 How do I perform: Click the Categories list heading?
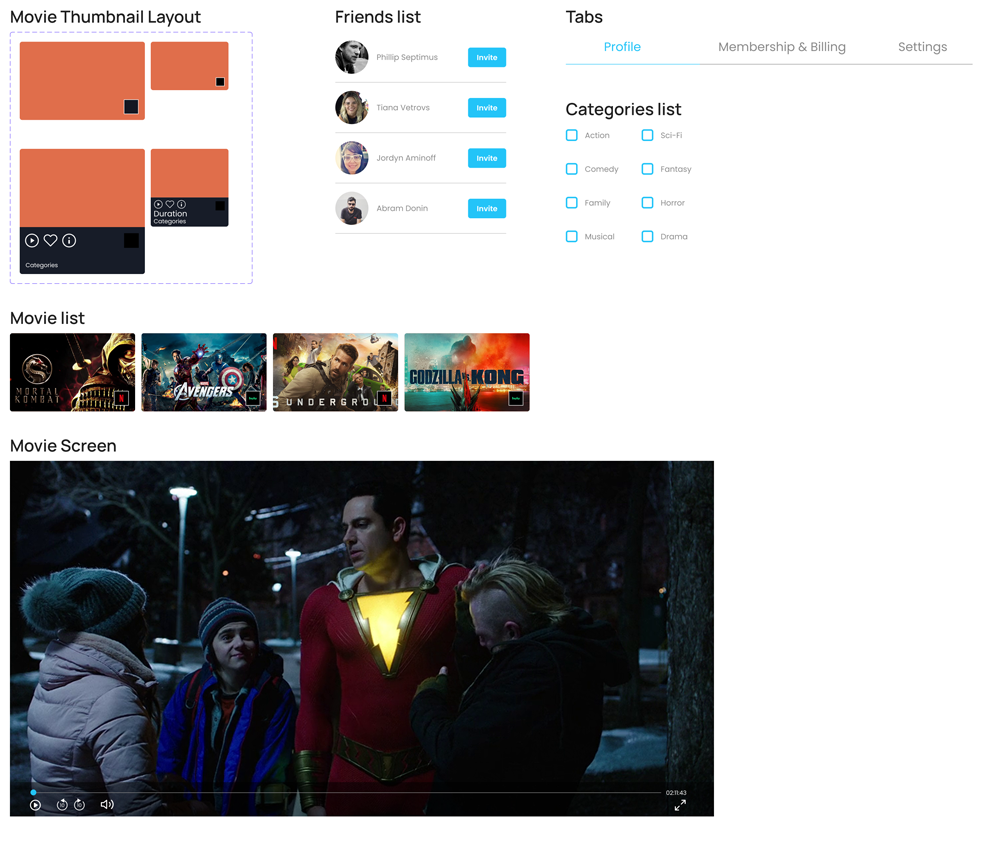623,110
